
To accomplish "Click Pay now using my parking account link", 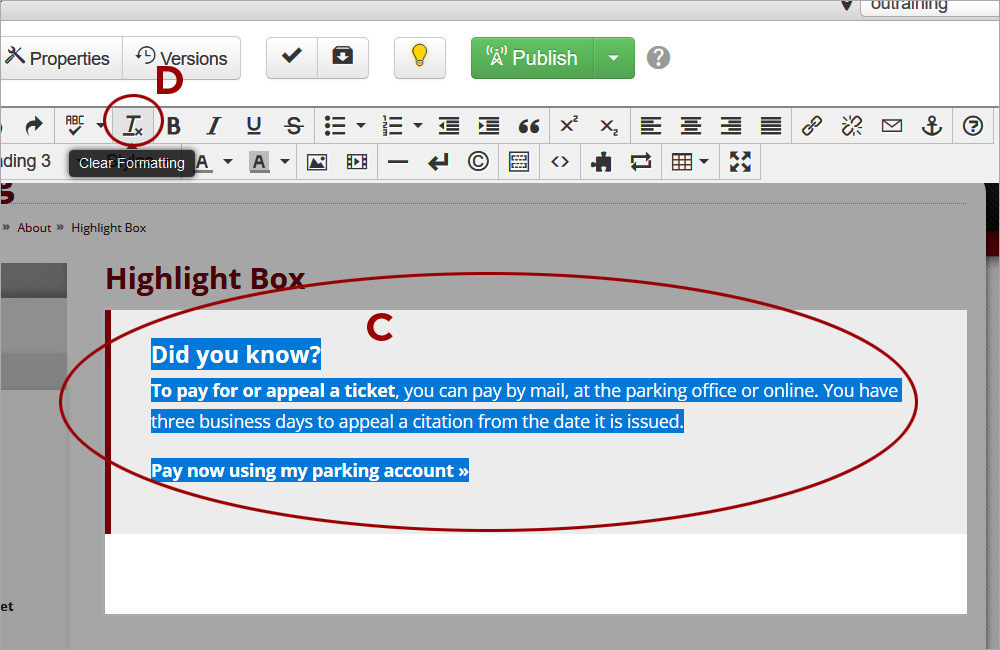I will tap(310, 470).
